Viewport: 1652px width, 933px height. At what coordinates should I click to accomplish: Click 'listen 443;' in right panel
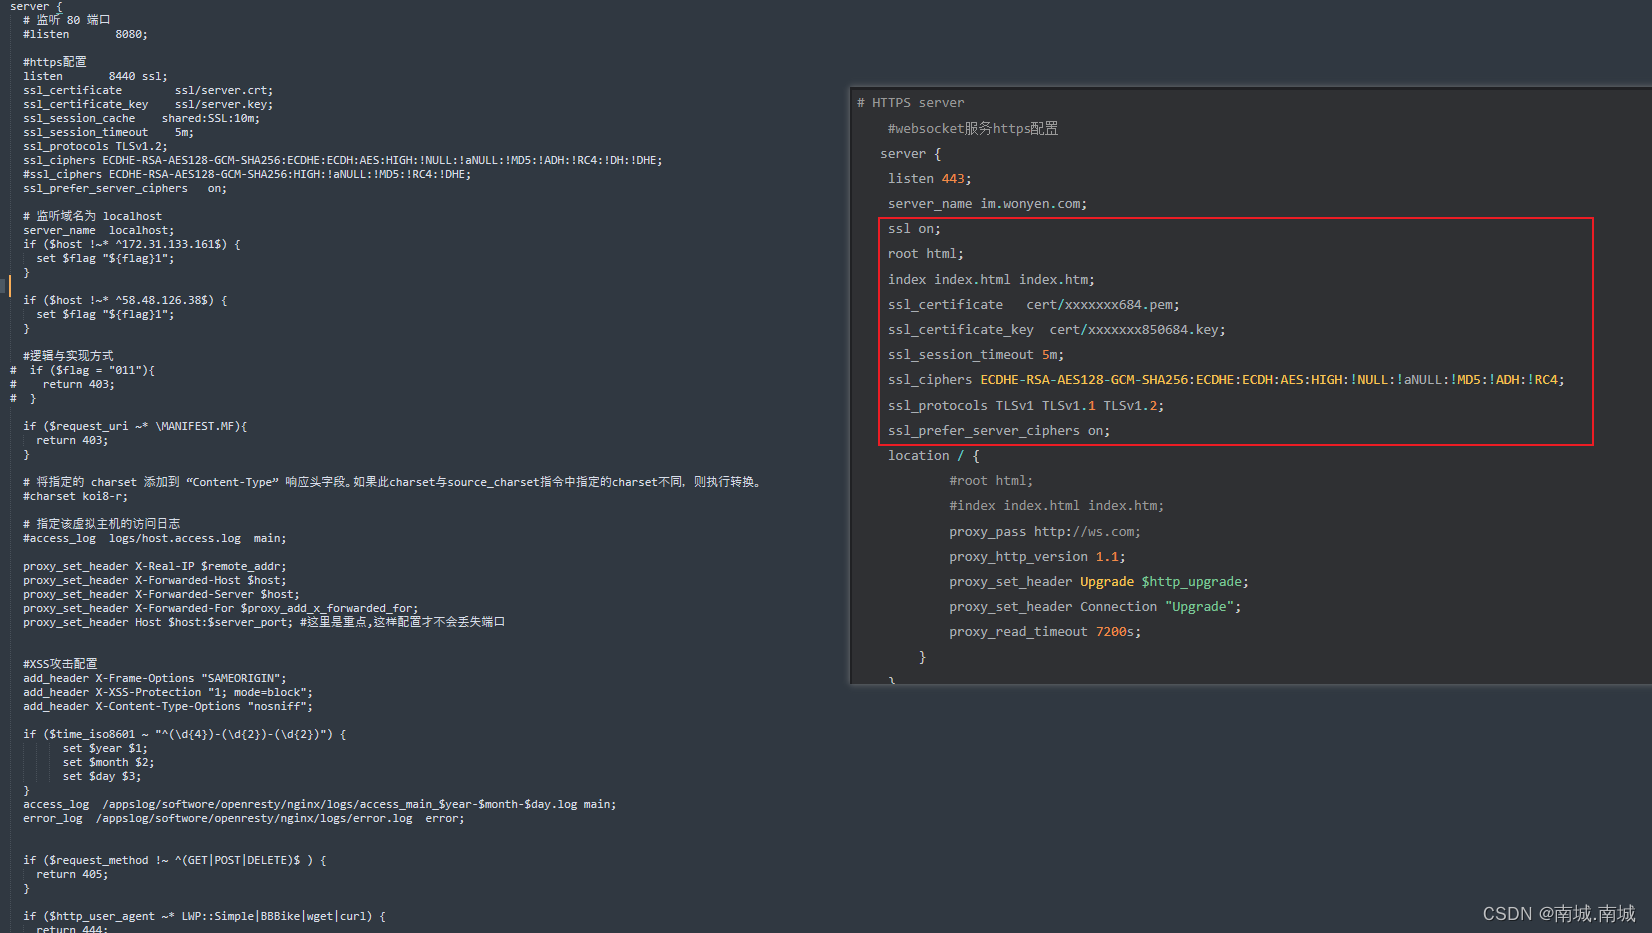point(929,178)
